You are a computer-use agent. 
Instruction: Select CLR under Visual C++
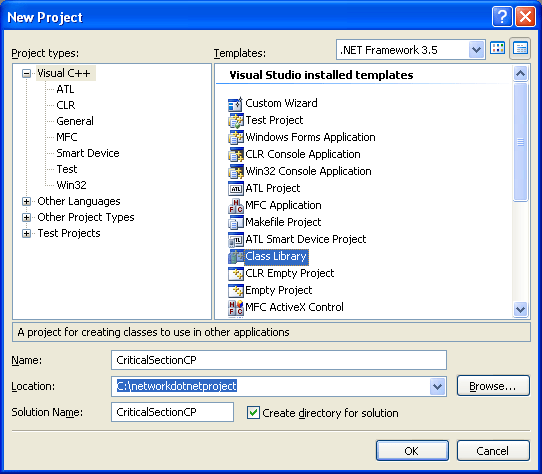click(66, 105)
